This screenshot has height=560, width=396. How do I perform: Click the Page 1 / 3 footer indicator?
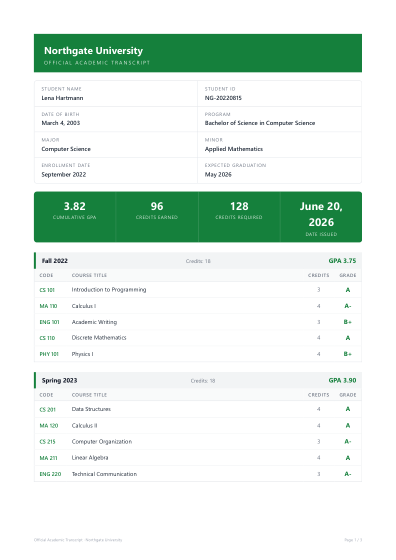pos(353,540)
